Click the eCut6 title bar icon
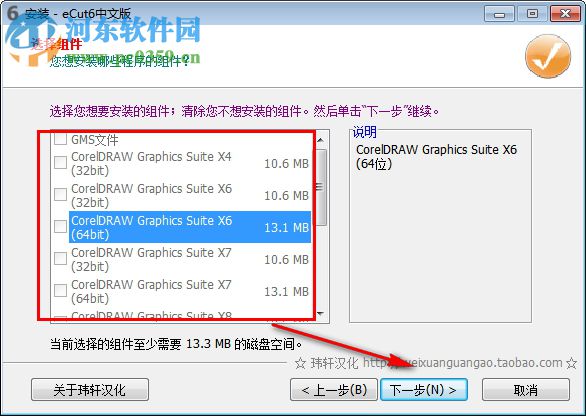Image resolution: width=586 pixels, height=416 pixels. pos(12,13)
